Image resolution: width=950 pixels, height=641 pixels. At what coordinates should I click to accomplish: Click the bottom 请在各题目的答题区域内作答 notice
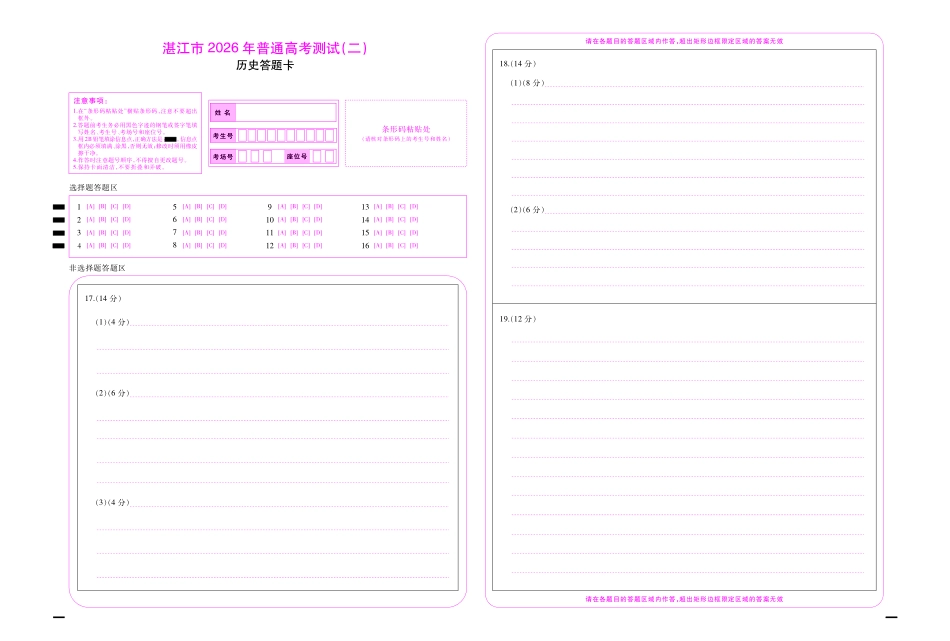click(x=684, y=599)
